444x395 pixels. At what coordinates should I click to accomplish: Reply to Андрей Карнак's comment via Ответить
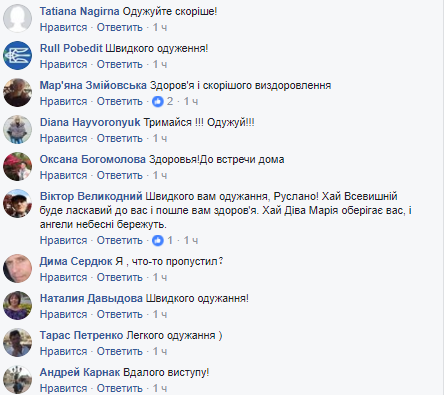(120, 388)
